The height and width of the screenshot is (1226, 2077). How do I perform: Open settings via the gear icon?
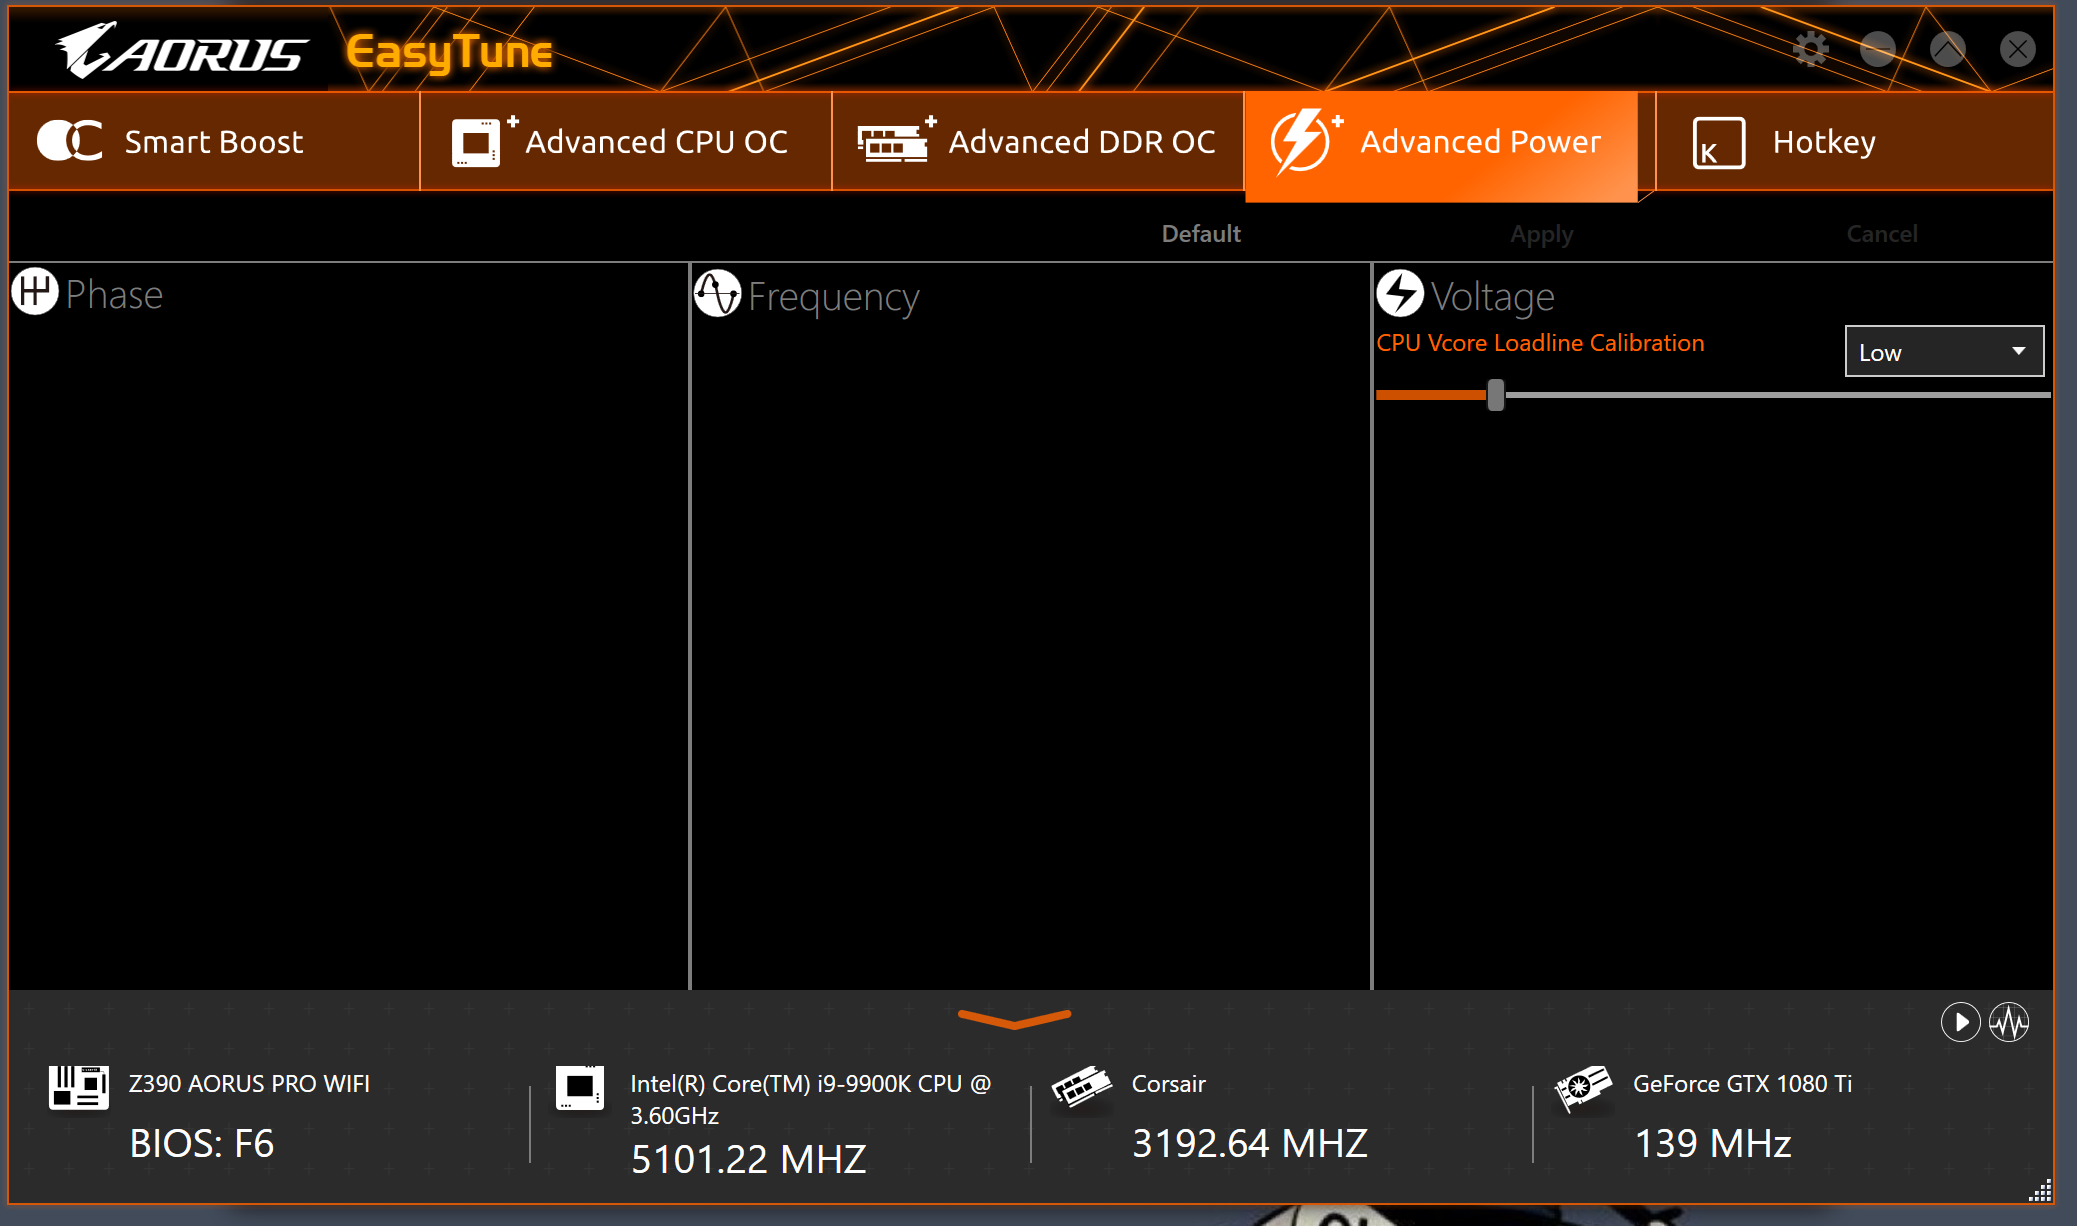pos(1810,48)
